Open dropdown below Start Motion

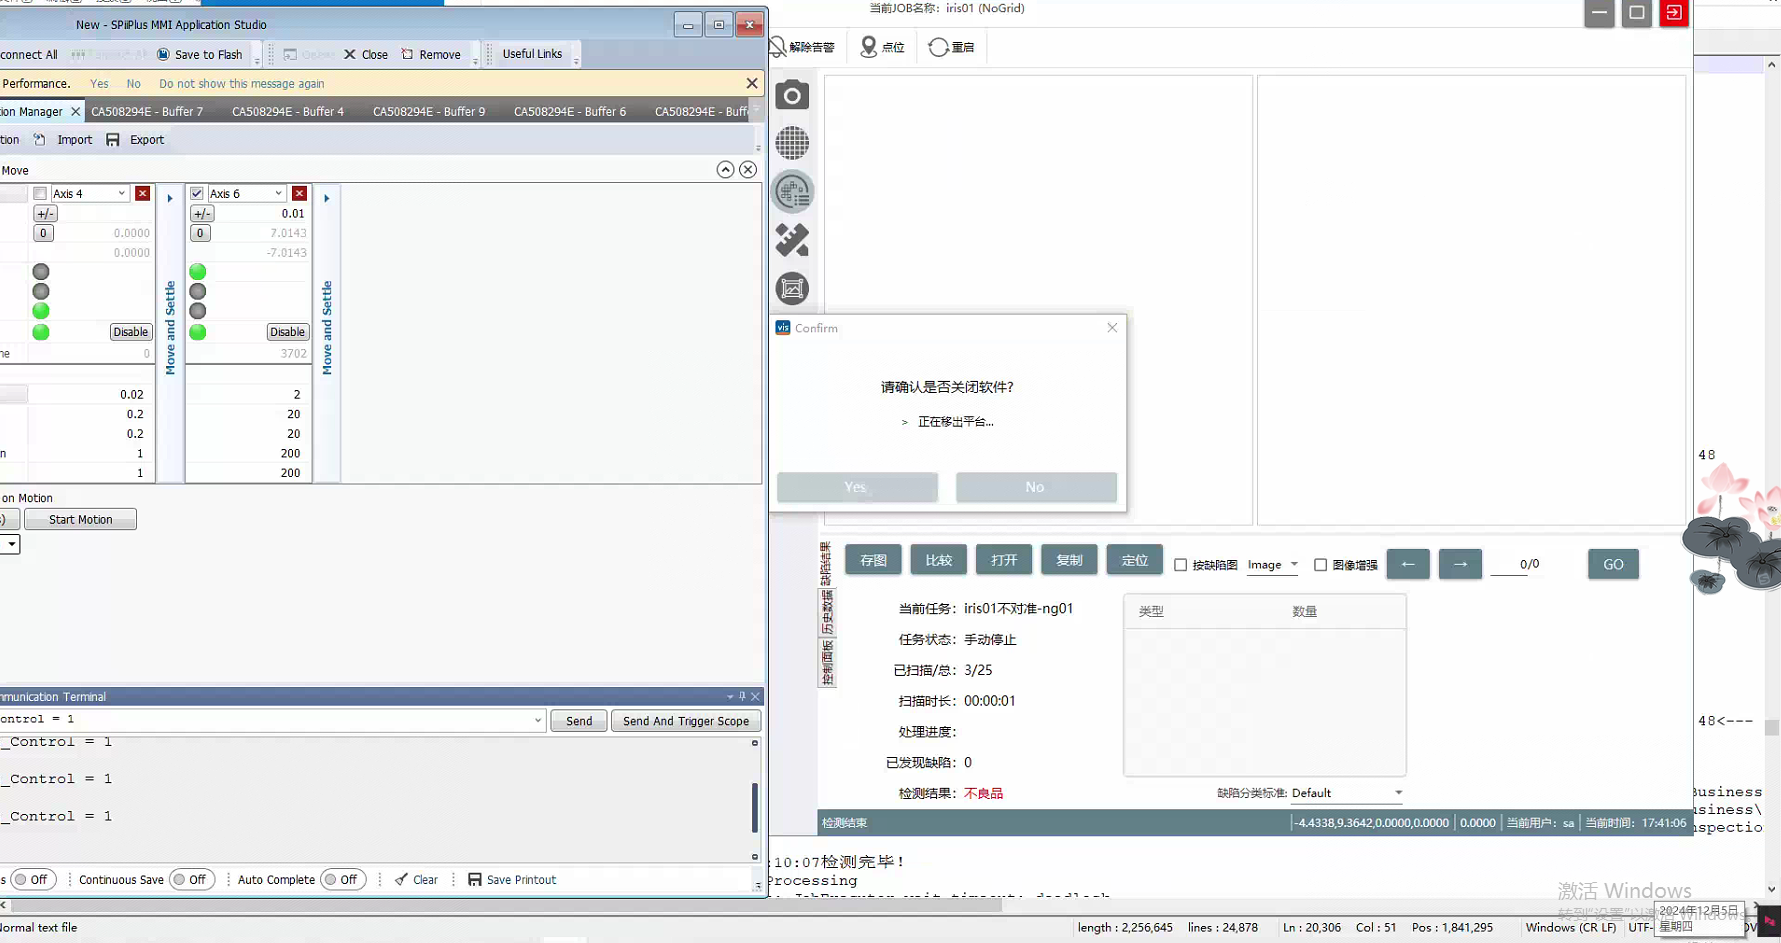click(x=10, y=544)
